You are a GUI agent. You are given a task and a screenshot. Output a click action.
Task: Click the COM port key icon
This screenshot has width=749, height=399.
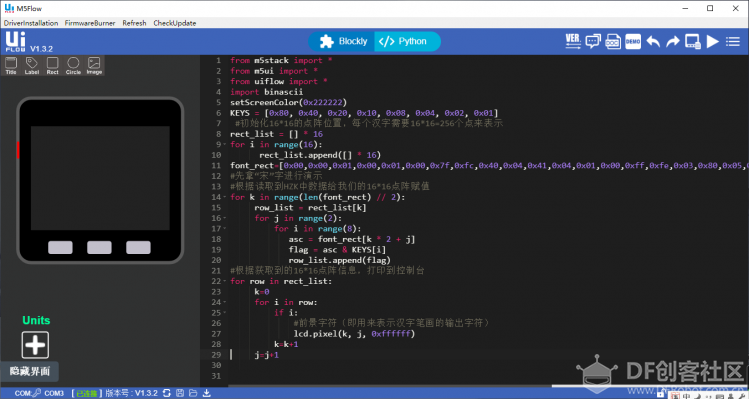click(x=36, y=393)
